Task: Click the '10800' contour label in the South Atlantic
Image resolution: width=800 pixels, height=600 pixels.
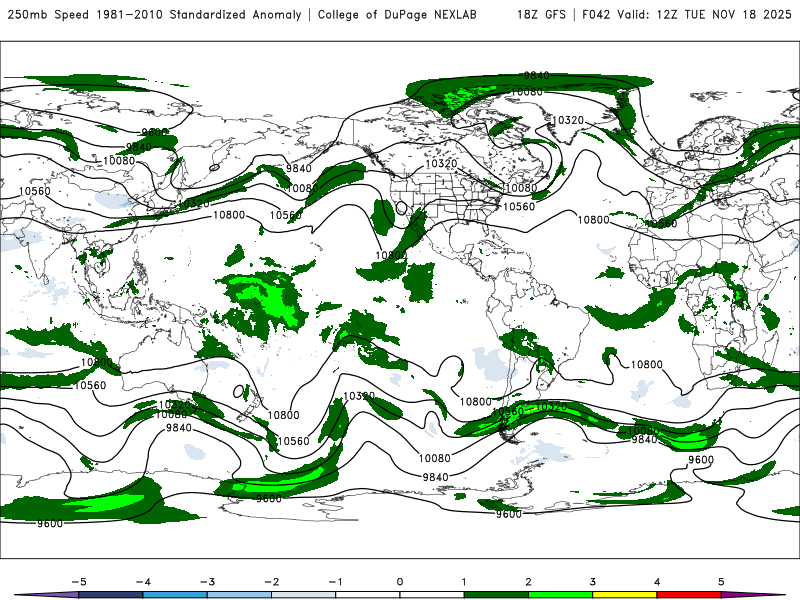Action: [x=646, y=365]
